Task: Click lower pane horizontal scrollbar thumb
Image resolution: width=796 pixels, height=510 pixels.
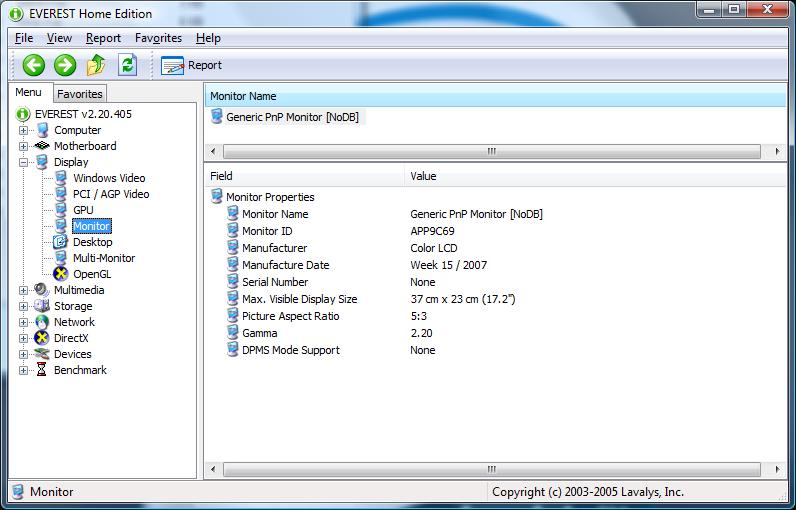Action: coord(491,469)
